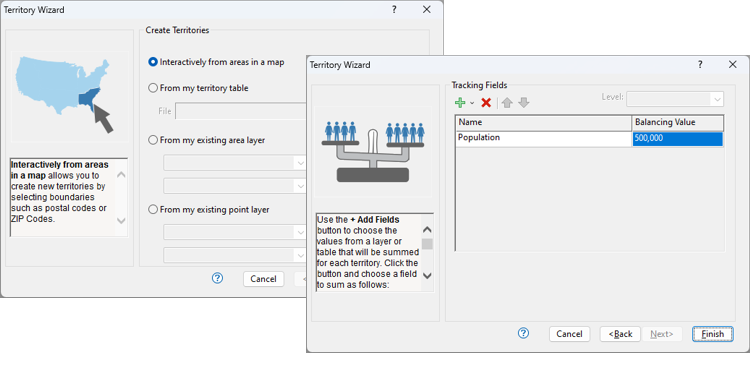Image resolution: width=750 pixels, height=367 pixels.
Task: Close the back Territory Wizard window
Action: (x=427, y=10)
